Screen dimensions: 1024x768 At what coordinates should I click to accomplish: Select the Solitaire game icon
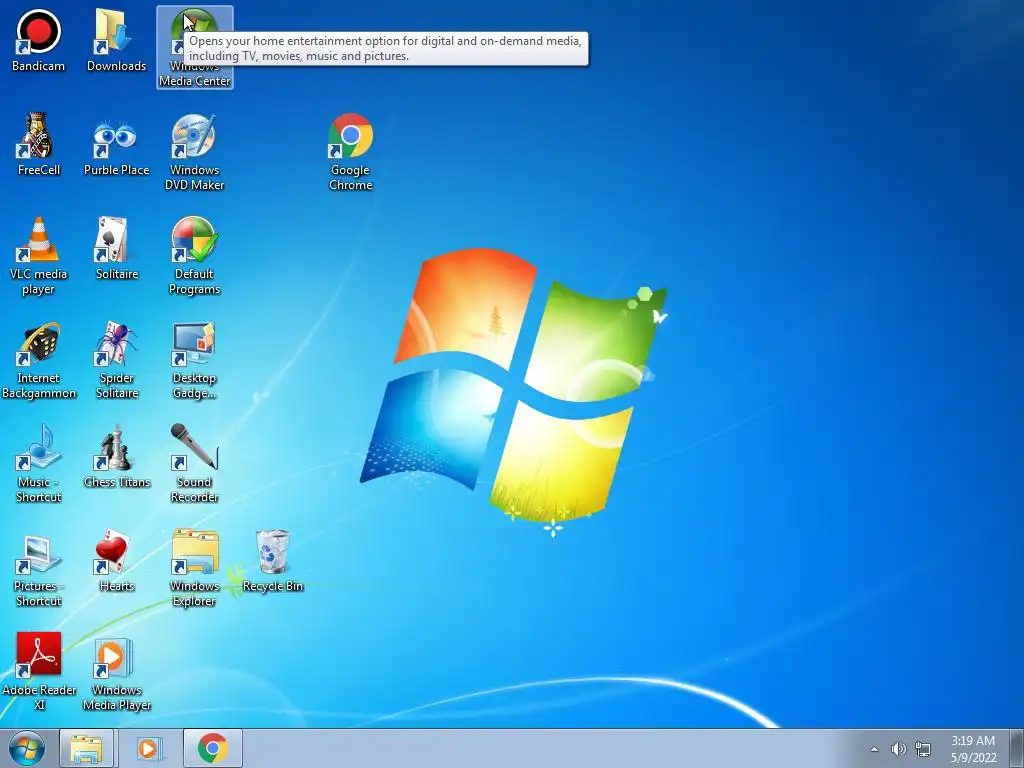[x=116, y=248]
